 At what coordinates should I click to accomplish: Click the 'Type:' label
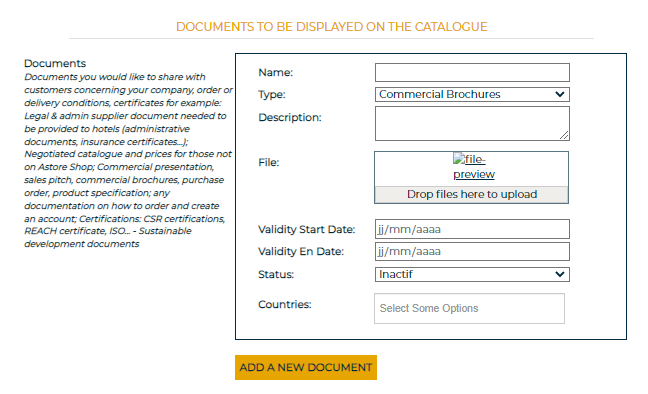click(x=272, y=95)
